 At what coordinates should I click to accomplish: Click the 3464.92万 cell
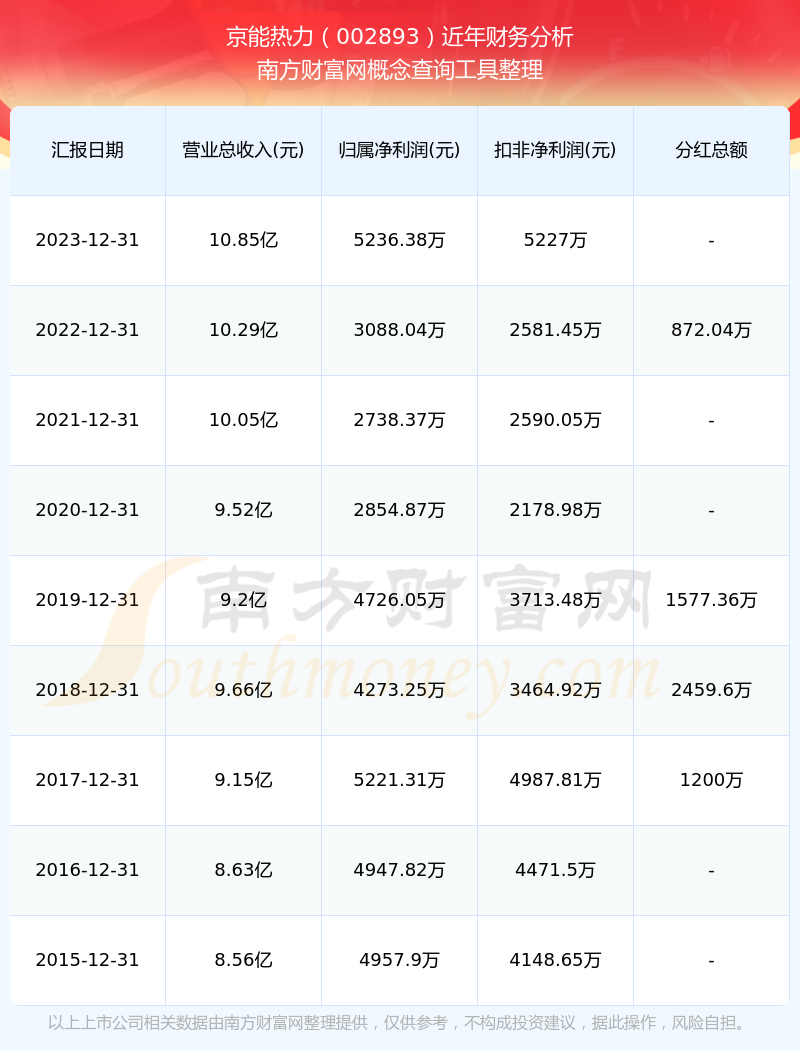coord(556,690)
